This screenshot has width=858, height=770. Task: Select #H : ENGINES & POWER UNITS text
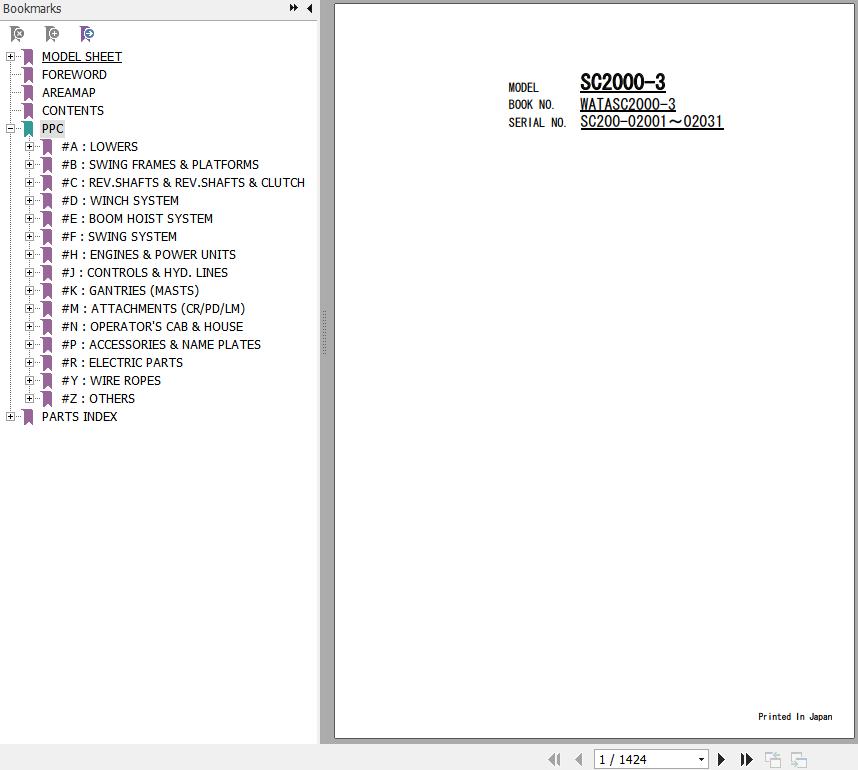click(x=148, y=255)
